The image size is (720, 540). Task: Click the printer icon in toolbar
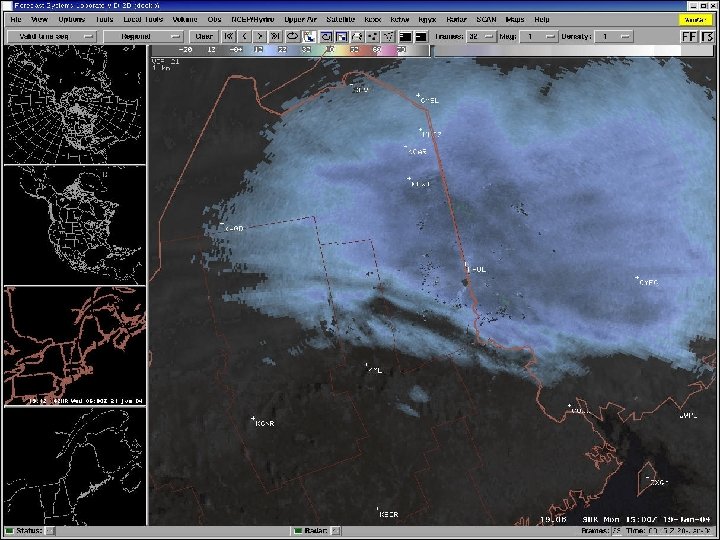click(357, 36)
